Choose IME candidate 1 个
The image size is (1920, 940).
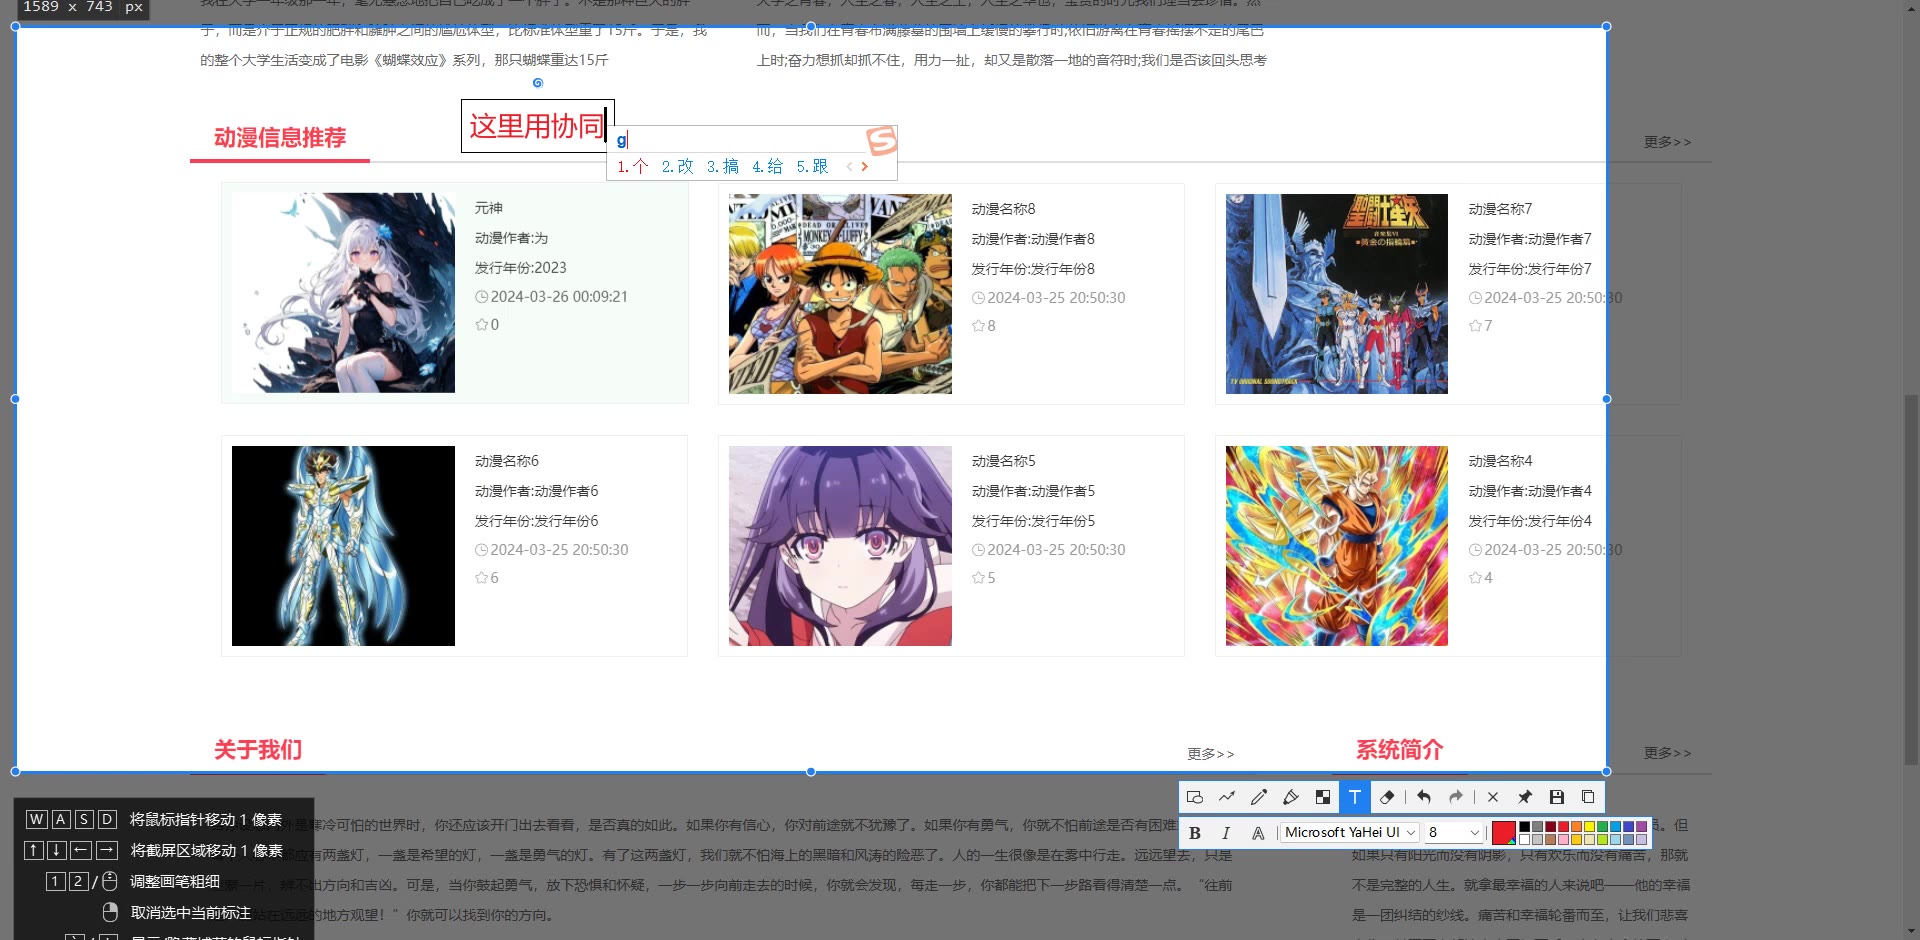coord(632,166)
